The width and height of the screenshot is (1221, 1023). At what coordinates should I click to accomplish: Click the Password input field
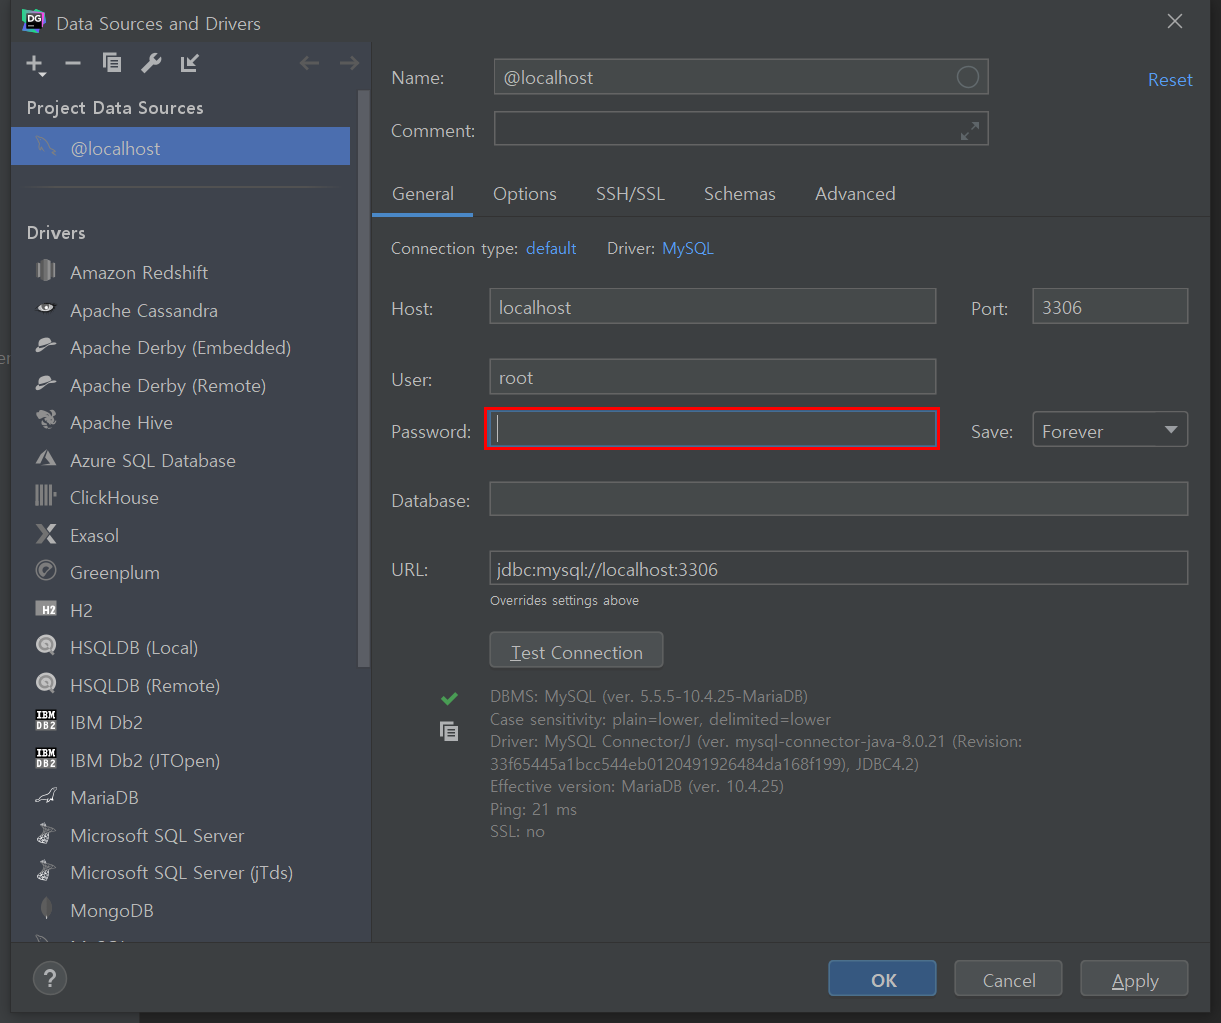pos(712,429)
